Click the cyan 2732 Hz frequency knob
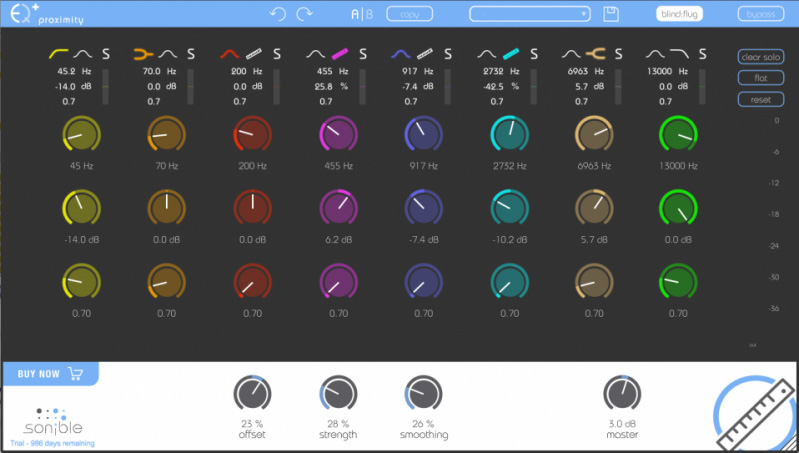 [510, 135]
